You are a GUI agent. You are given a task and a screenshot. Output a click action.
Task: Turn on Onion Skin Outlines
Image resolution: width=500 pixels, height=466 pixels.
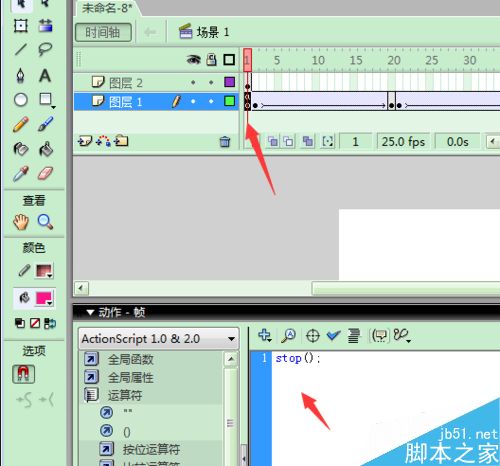pos(289,142)
